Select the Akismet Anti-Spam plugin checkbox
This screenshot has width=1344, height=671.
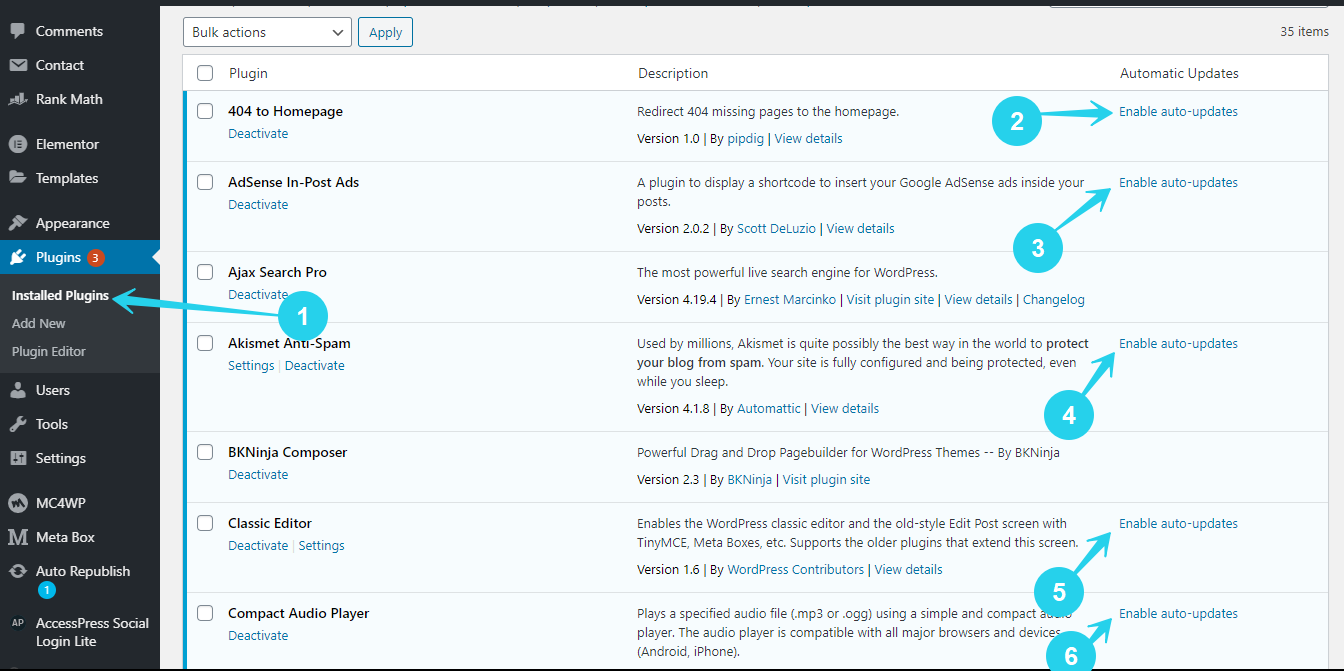click(x=205, y=343)
